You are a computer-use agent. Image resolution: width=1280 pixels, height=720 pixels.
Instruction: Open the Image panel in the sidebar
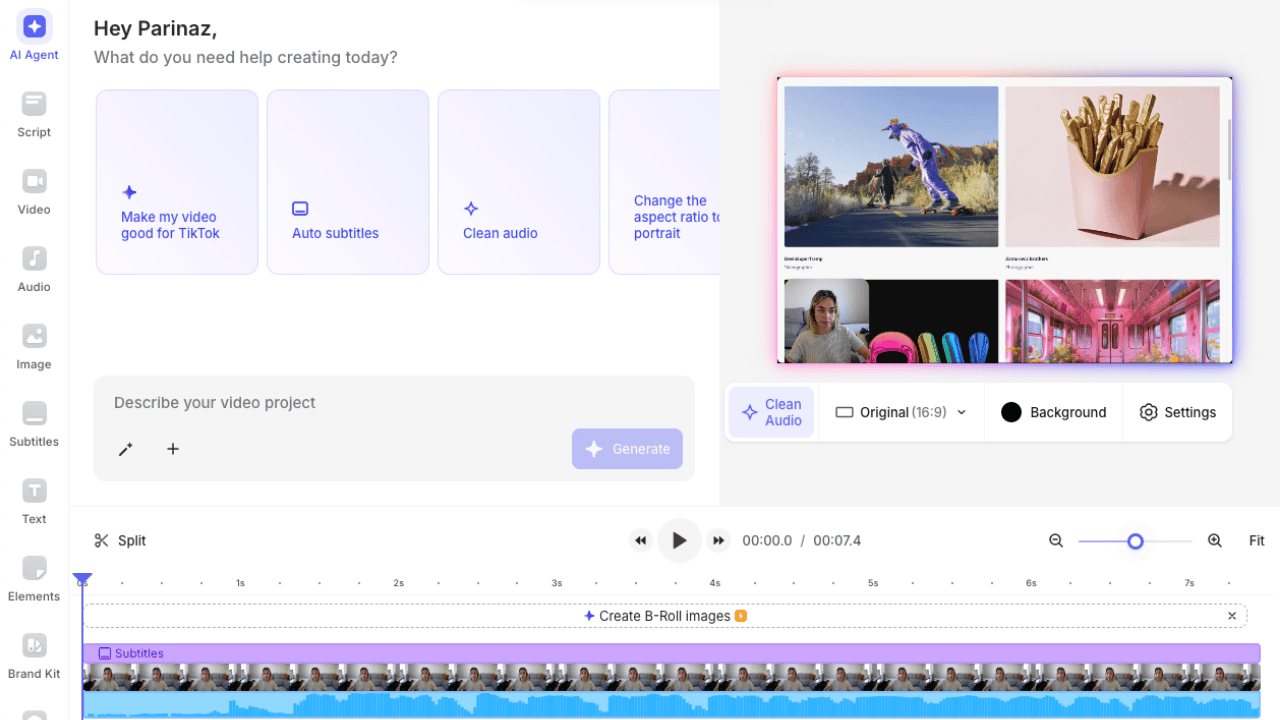point(33,346)
